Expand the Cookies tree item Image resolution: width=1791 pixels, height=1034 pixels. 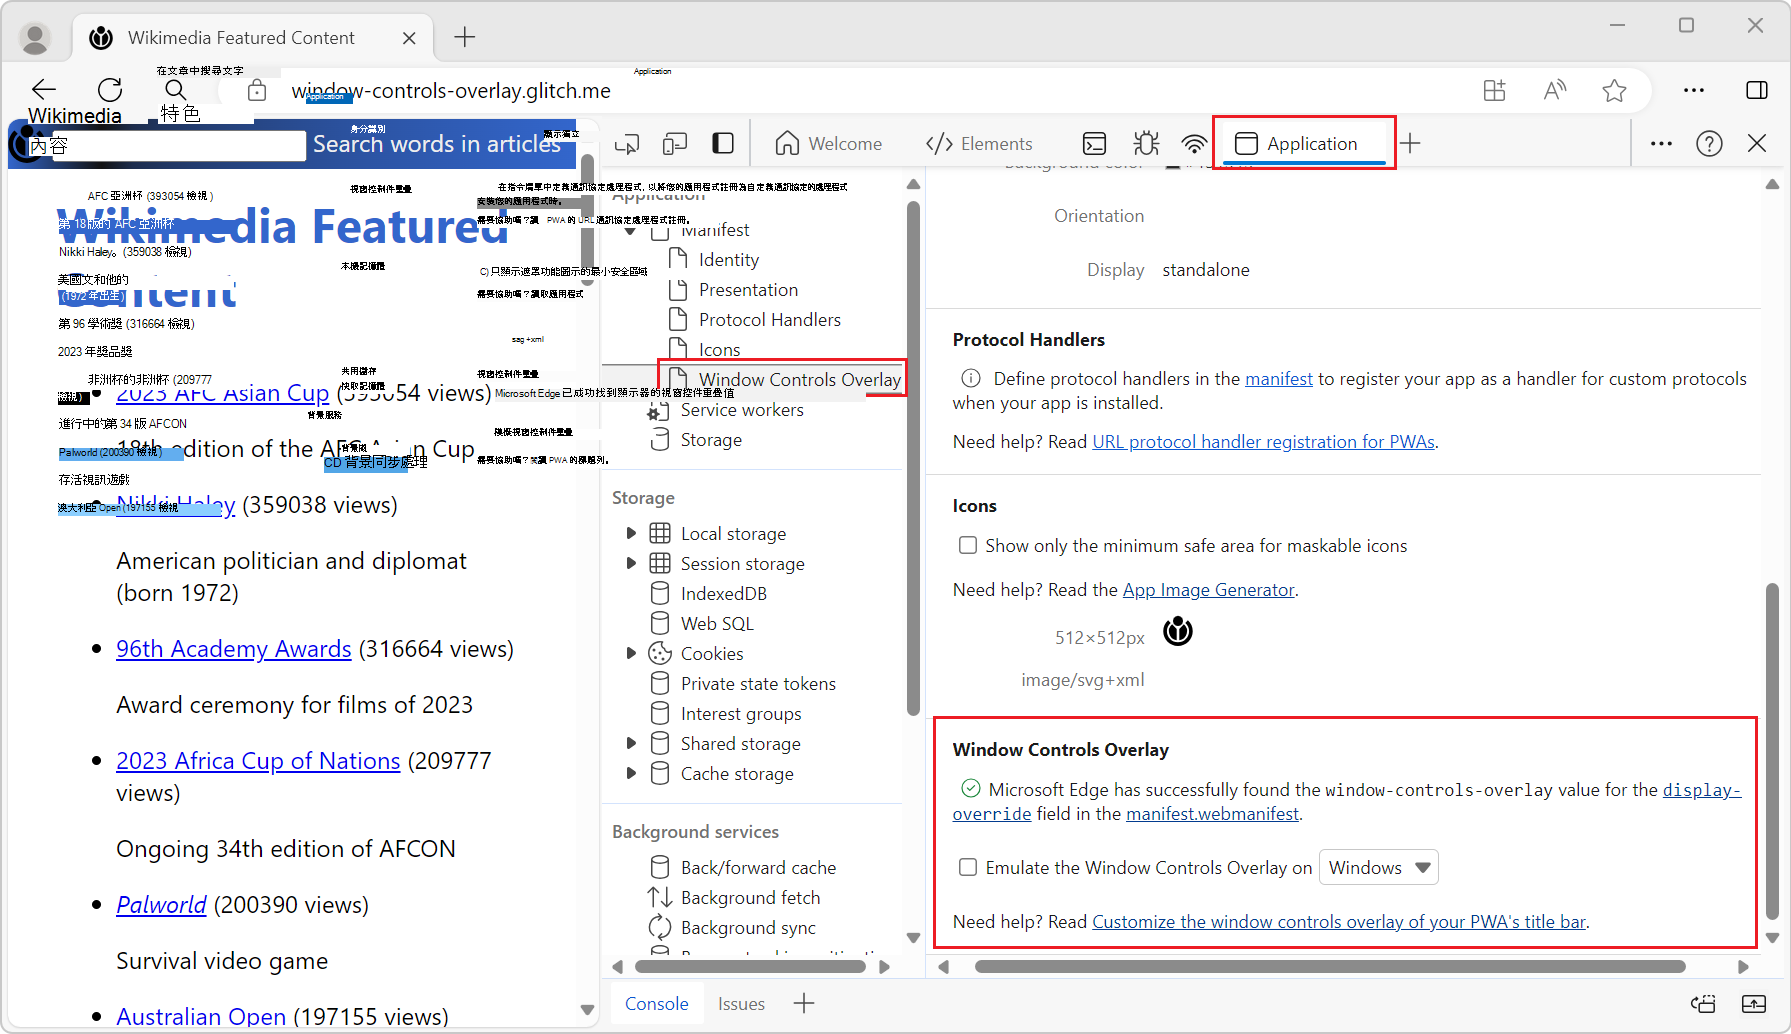pyautogui.click(x=631, y=653)
